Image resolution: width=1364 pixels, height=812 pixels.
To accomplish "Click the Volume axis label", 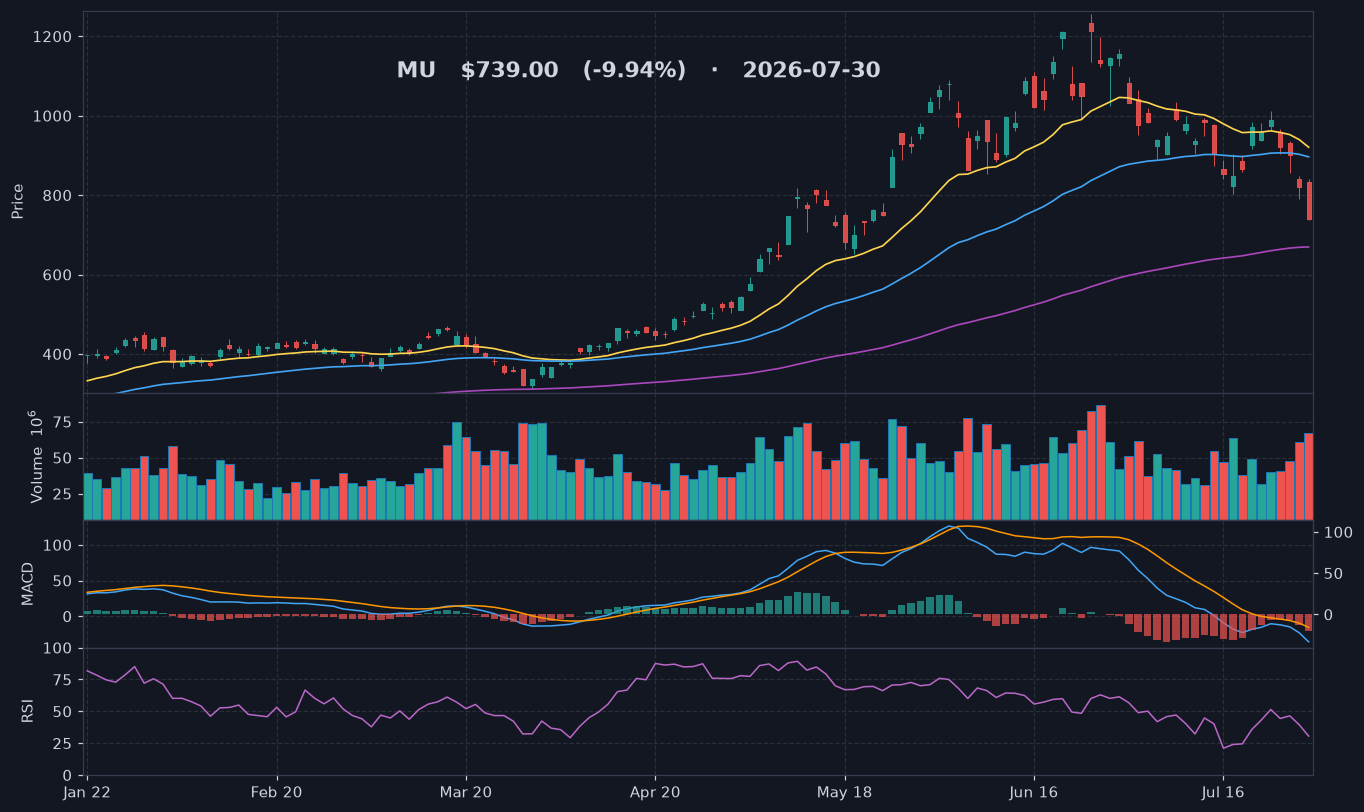I will 36,456.
